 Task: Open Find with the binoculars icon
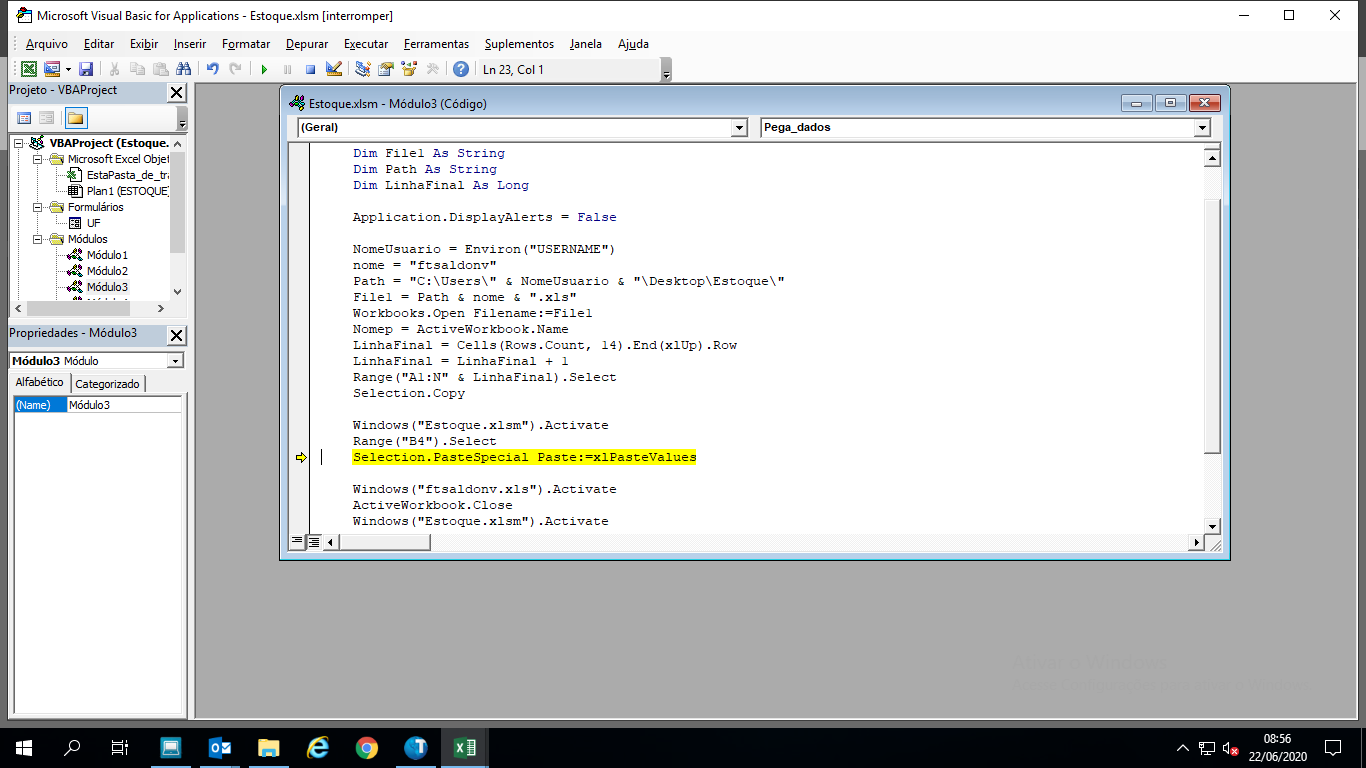(x=183, y=69)
